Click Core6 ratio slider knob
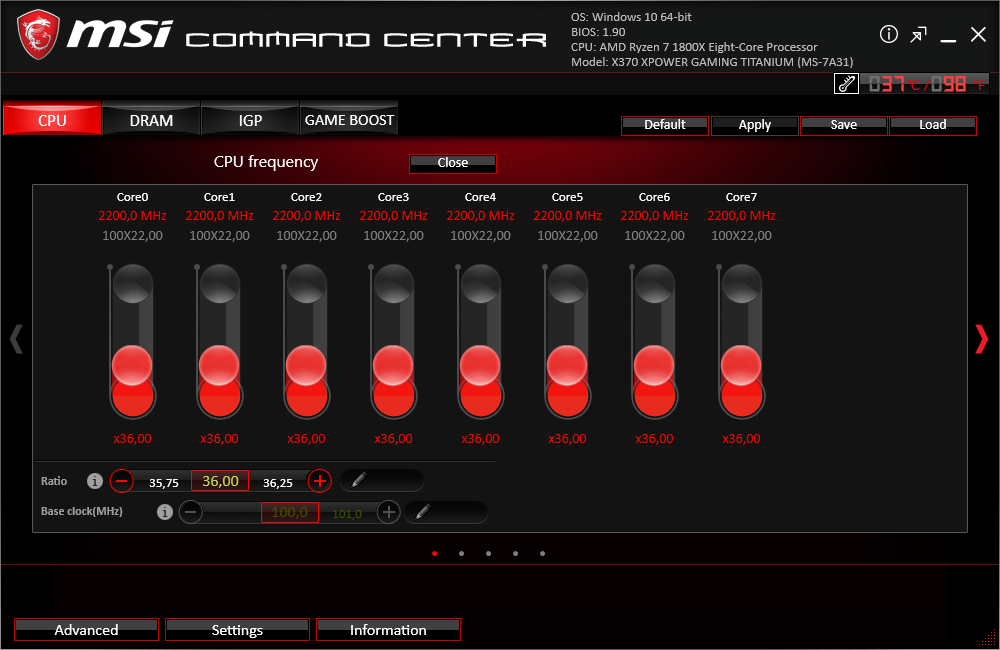The width and height of the screenshot is (1000, 650). click(x=654, y=365)
